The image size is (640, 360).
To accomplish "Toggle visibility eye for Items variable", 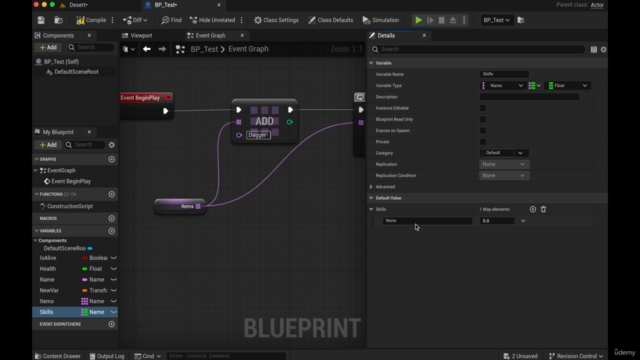I will (113, 301).
